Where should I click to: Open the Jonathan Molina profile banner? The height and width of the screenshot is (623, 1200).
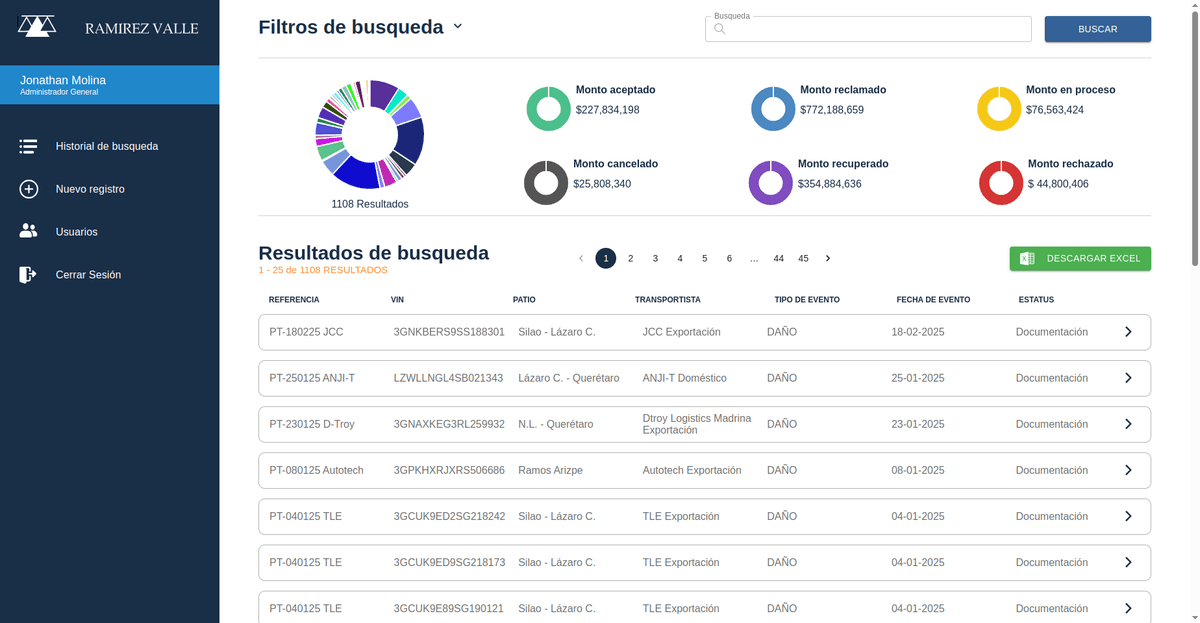coord(110,85)
